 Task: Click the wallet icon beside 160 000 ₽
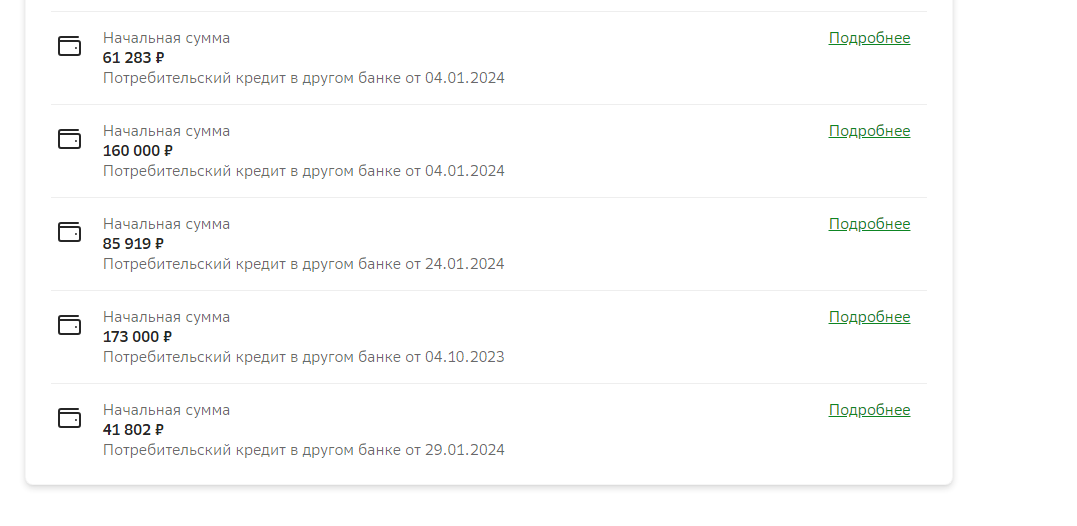[x=69, y=139]
